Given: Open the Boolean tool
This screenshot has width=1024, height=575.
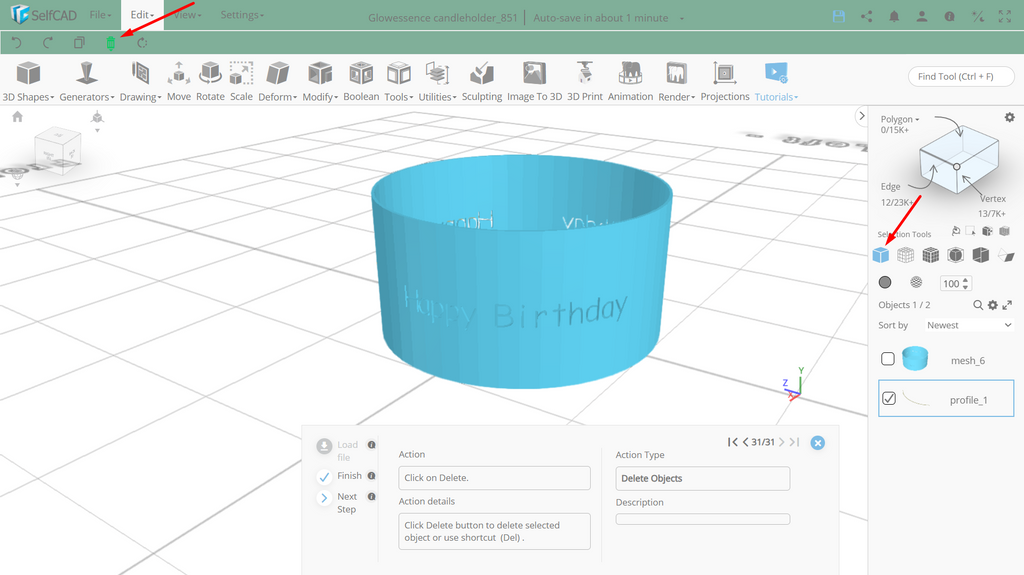Looking at the screenshot, I should 361,82.
